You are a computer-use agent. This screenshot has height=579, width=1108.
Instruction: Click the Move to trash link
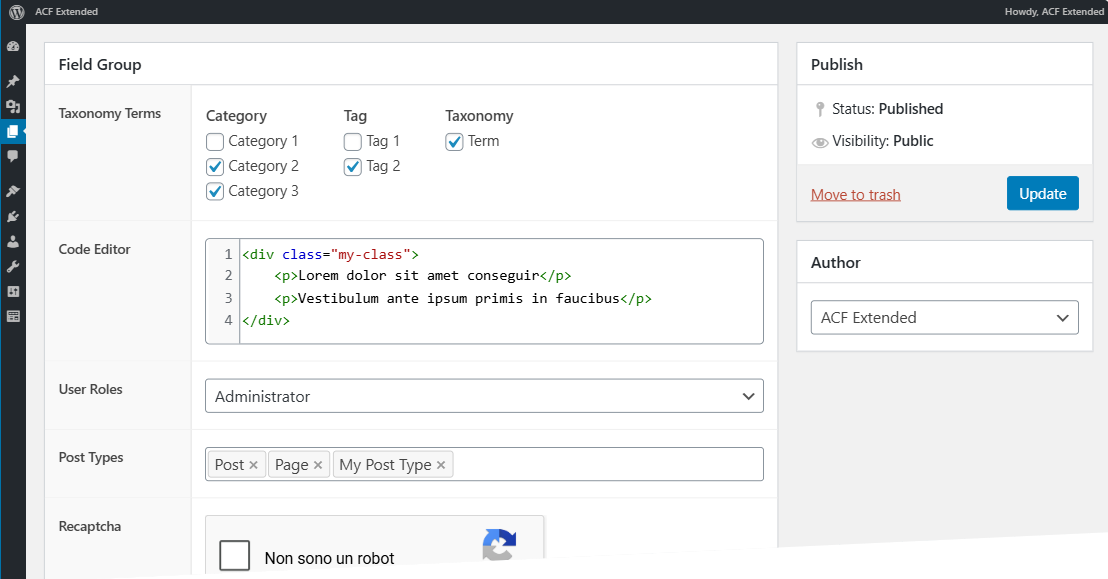[856, 195]
